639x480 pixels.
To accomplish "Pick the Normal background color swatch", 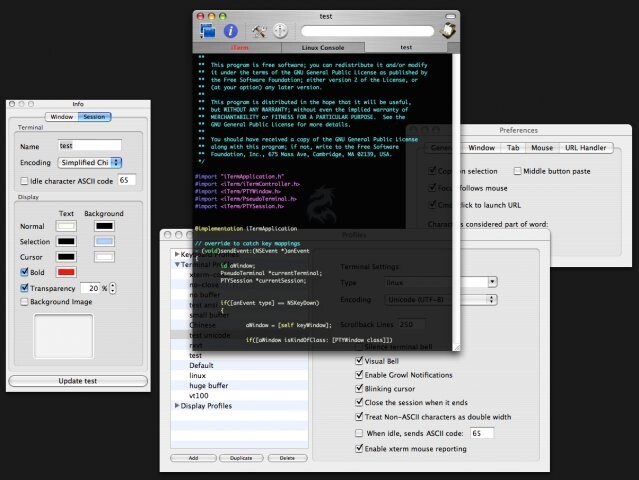I will 104,226.
